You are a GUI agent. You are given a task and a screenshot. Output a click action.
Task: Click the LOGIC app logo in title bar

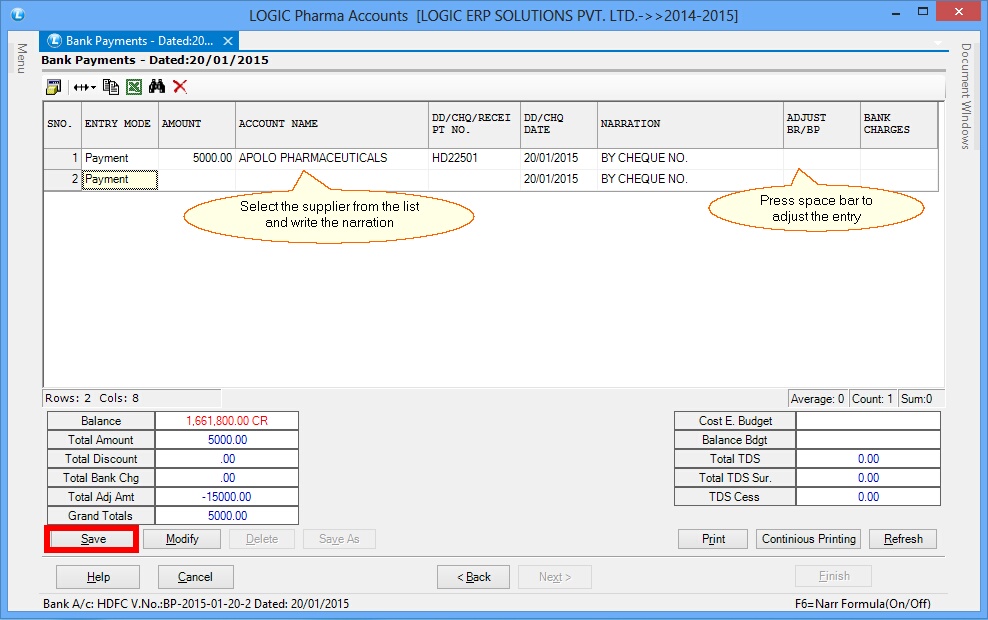[x=18, y=14]
